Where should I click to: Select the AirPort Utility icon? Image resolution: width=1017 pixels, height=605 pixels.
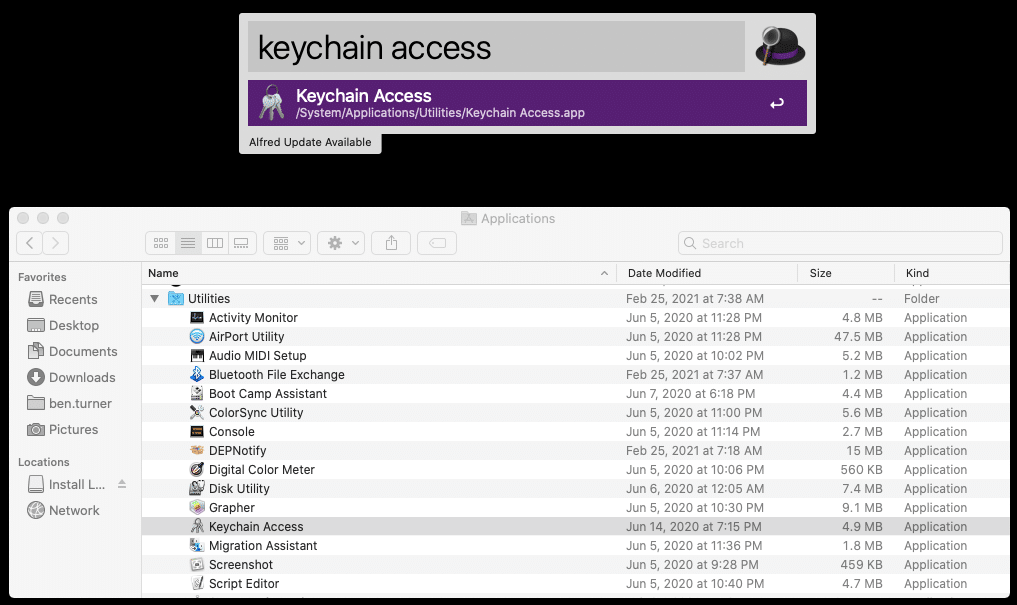[197, 337]
